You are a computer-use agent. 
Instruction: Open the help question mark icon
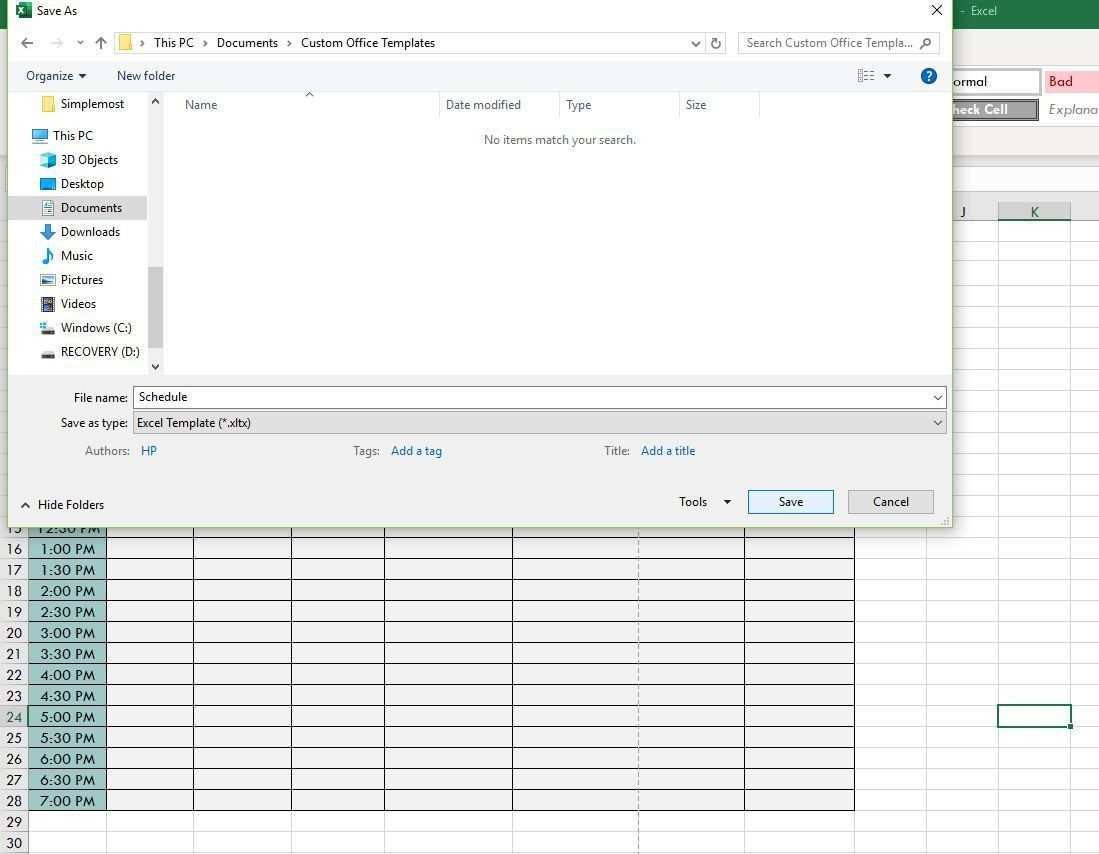928,76
